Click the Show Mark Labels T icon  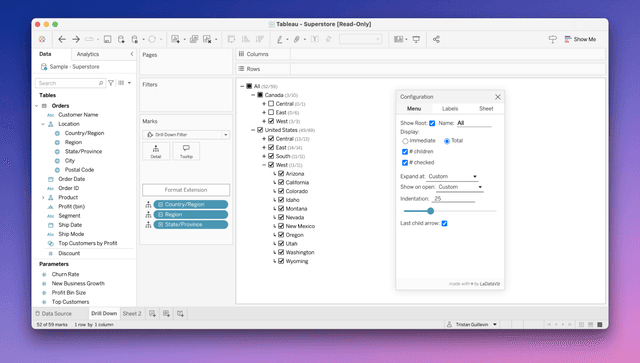(315, 39)
